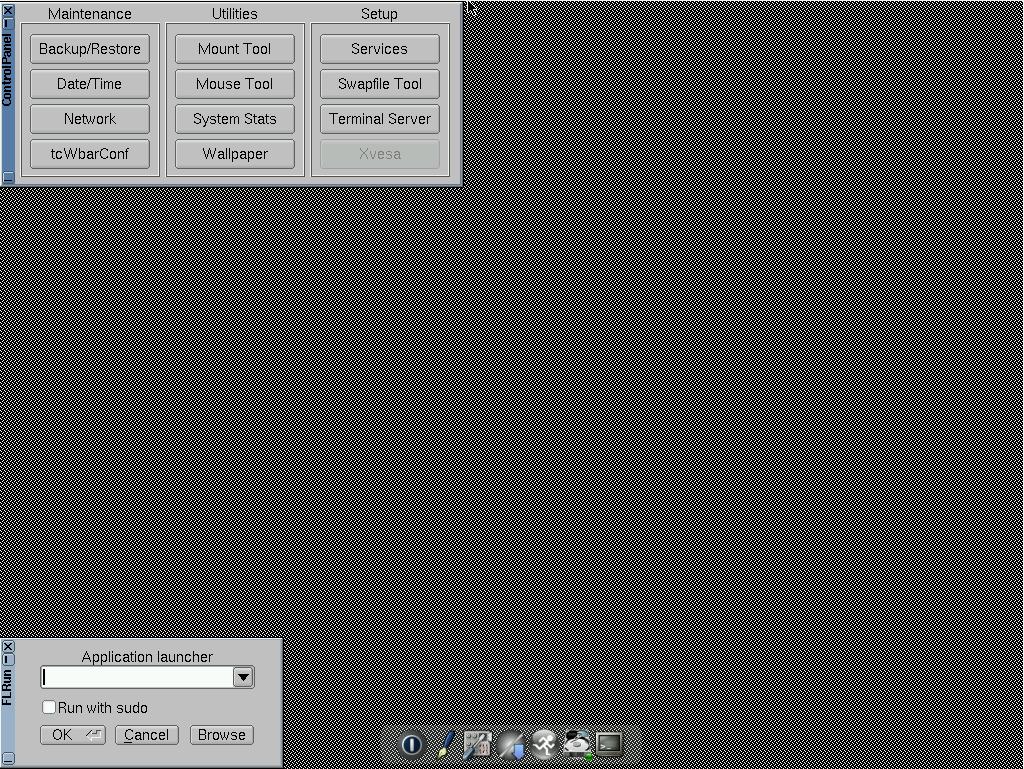Open the Backup/Restore tool
The width and height of the screenshot is (1024, 769).
(x=89, y=48)
